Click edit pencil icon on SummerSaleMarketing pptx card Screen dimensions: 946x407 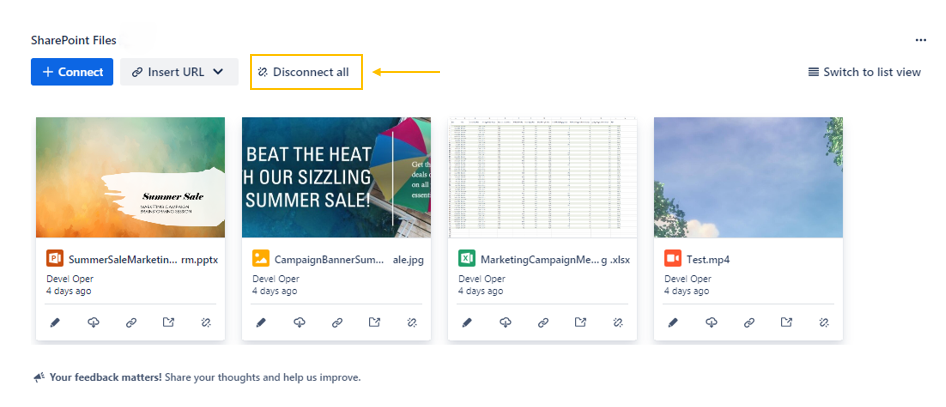coord(55,322)
